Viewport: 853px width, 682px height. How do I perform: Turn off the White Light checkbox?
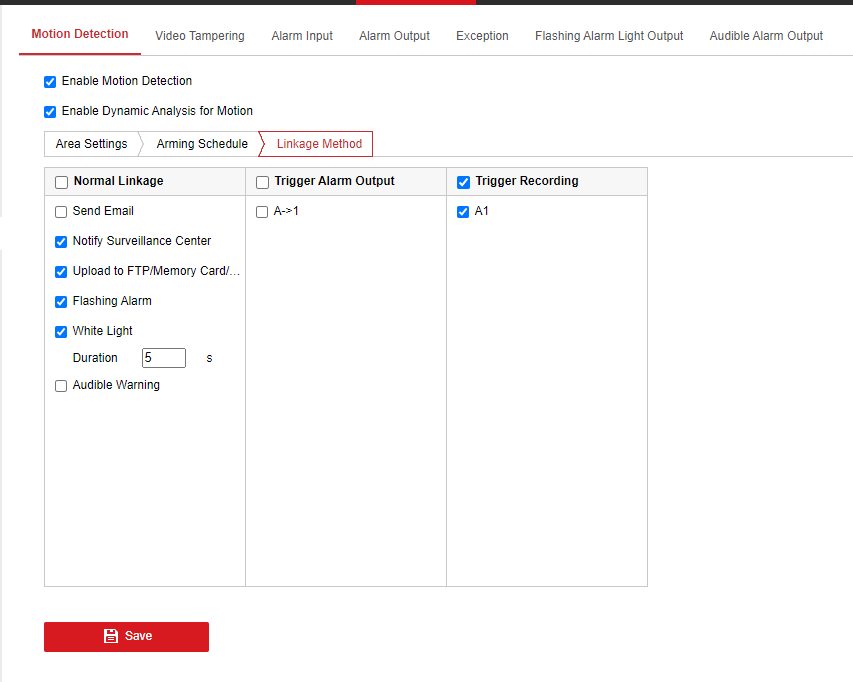pos(61,332)
